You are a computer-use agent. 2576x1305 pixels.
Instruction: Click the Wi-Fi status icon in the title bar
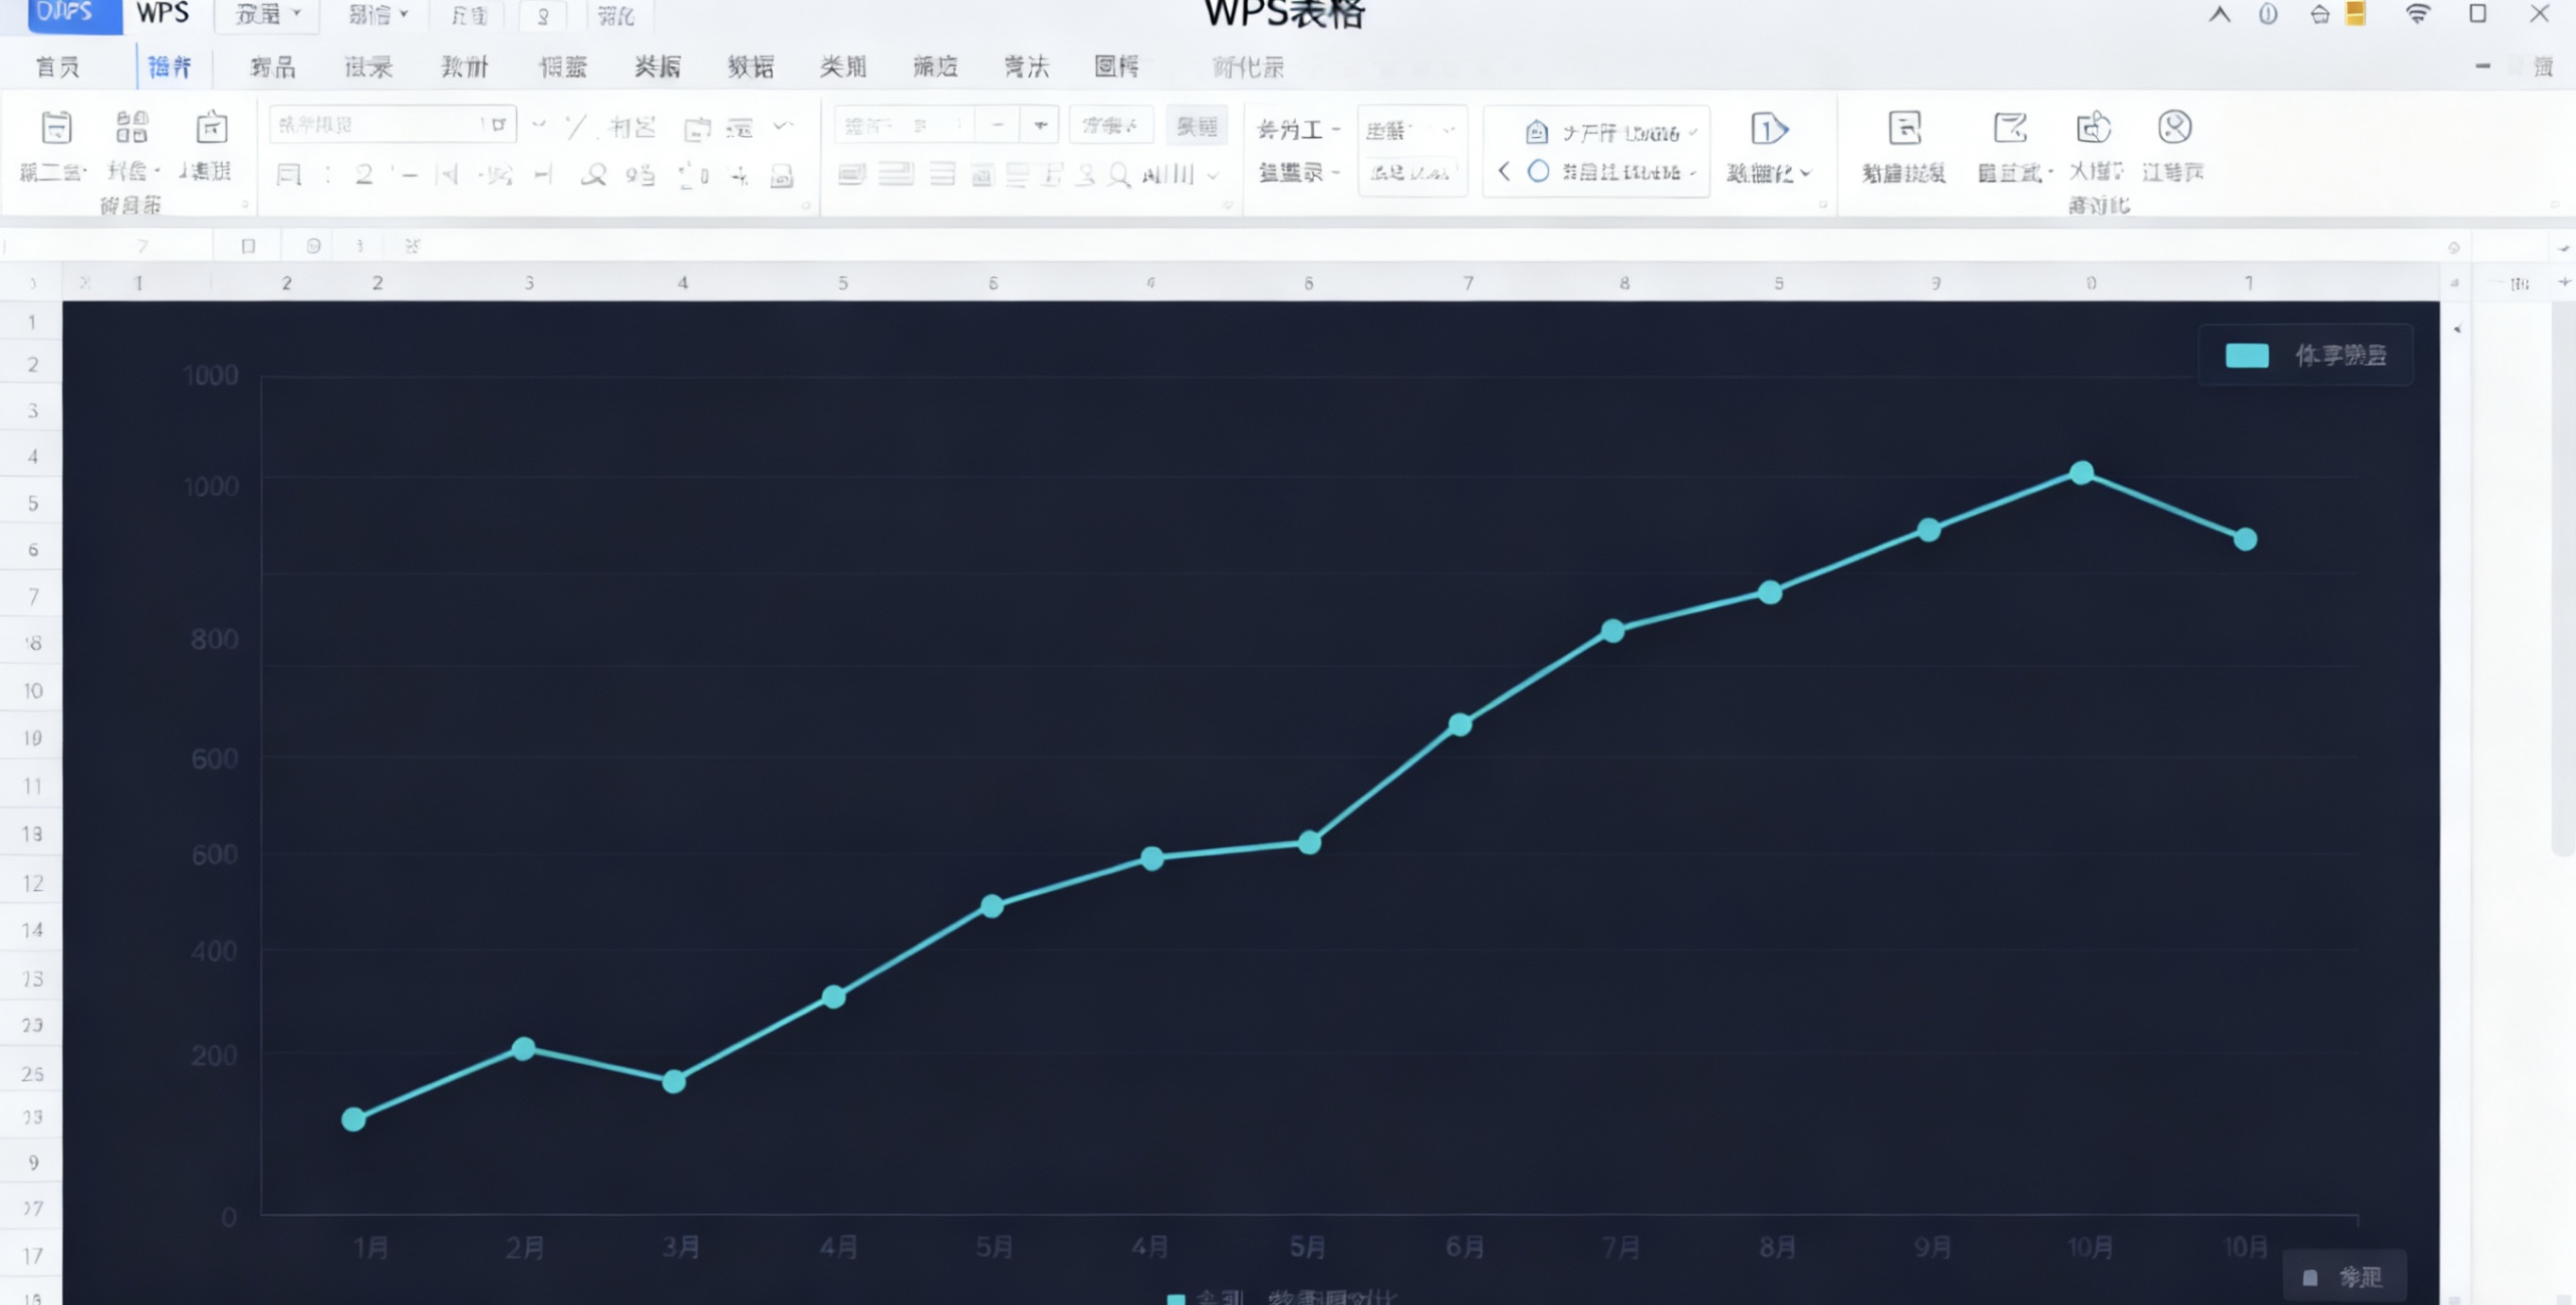pyautogui.click(x=2419, y=14)
